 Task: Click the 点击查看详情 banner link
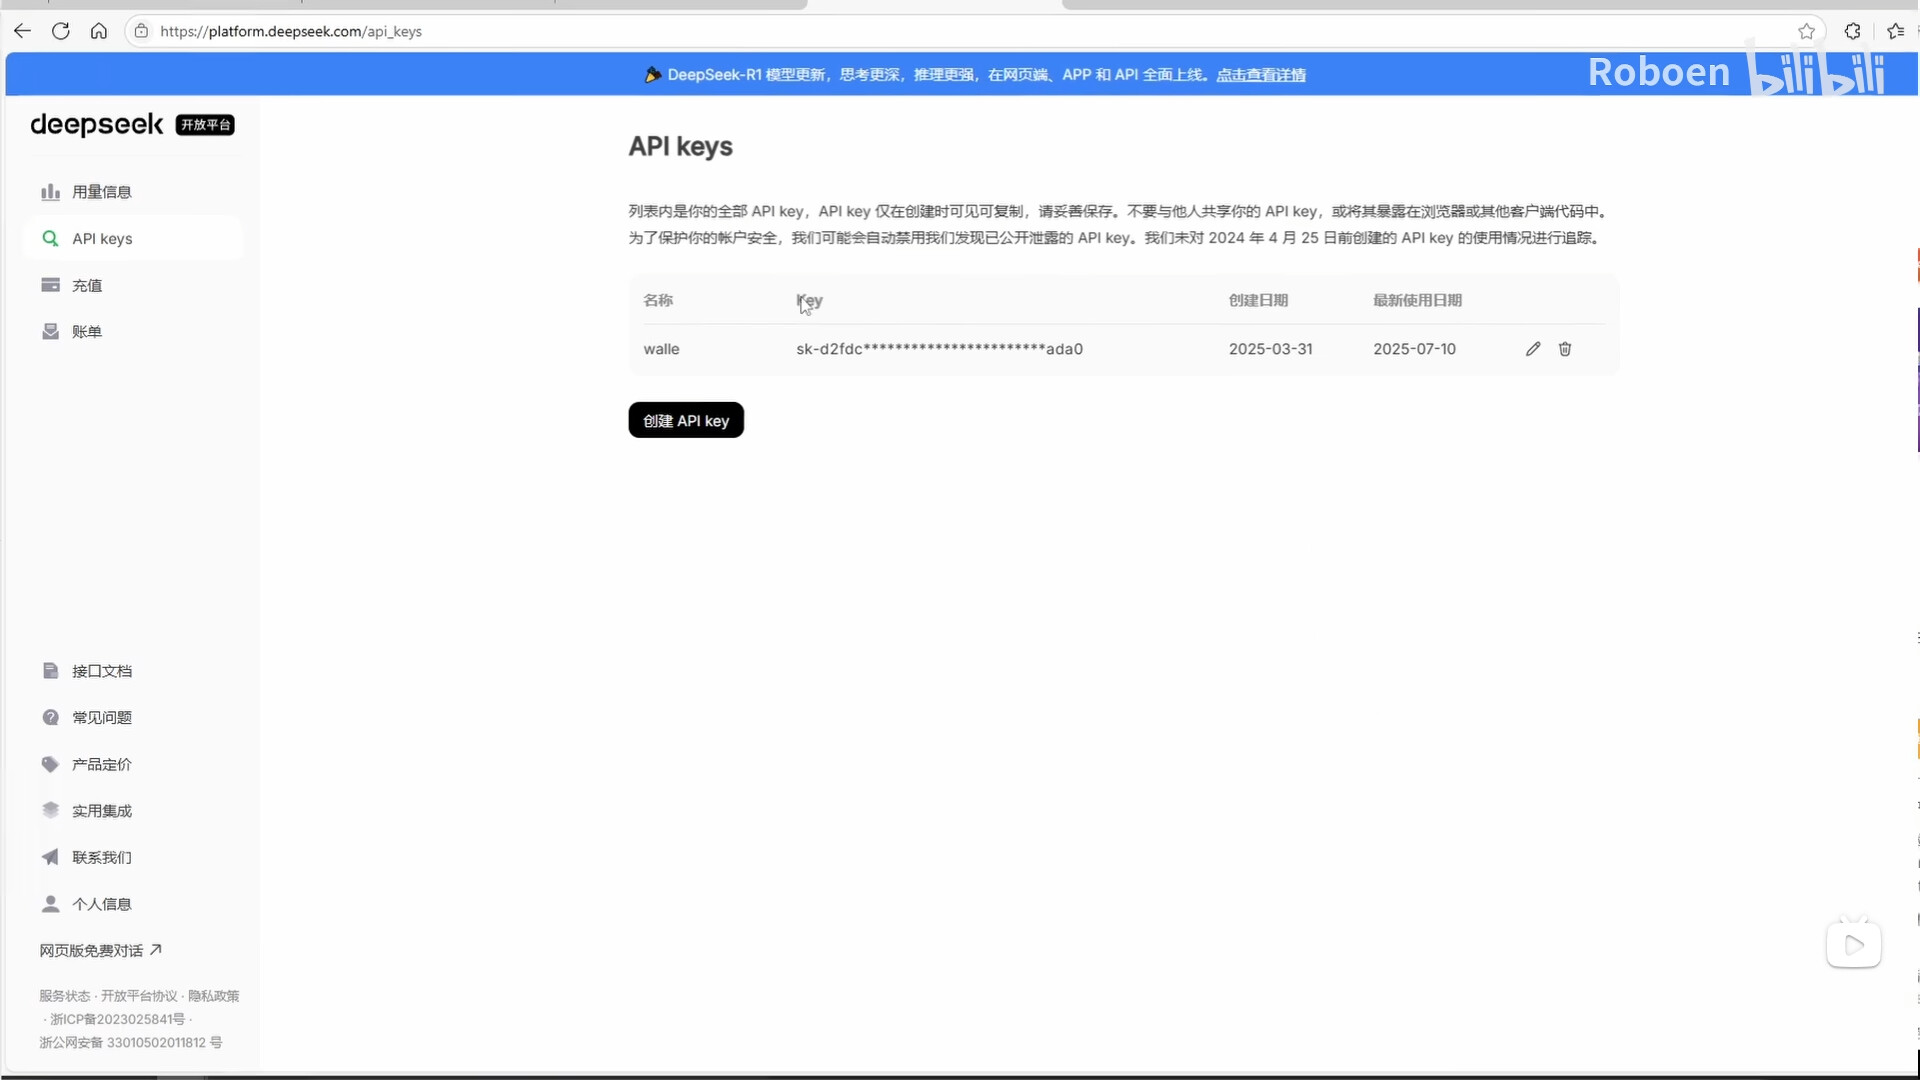1260,75
